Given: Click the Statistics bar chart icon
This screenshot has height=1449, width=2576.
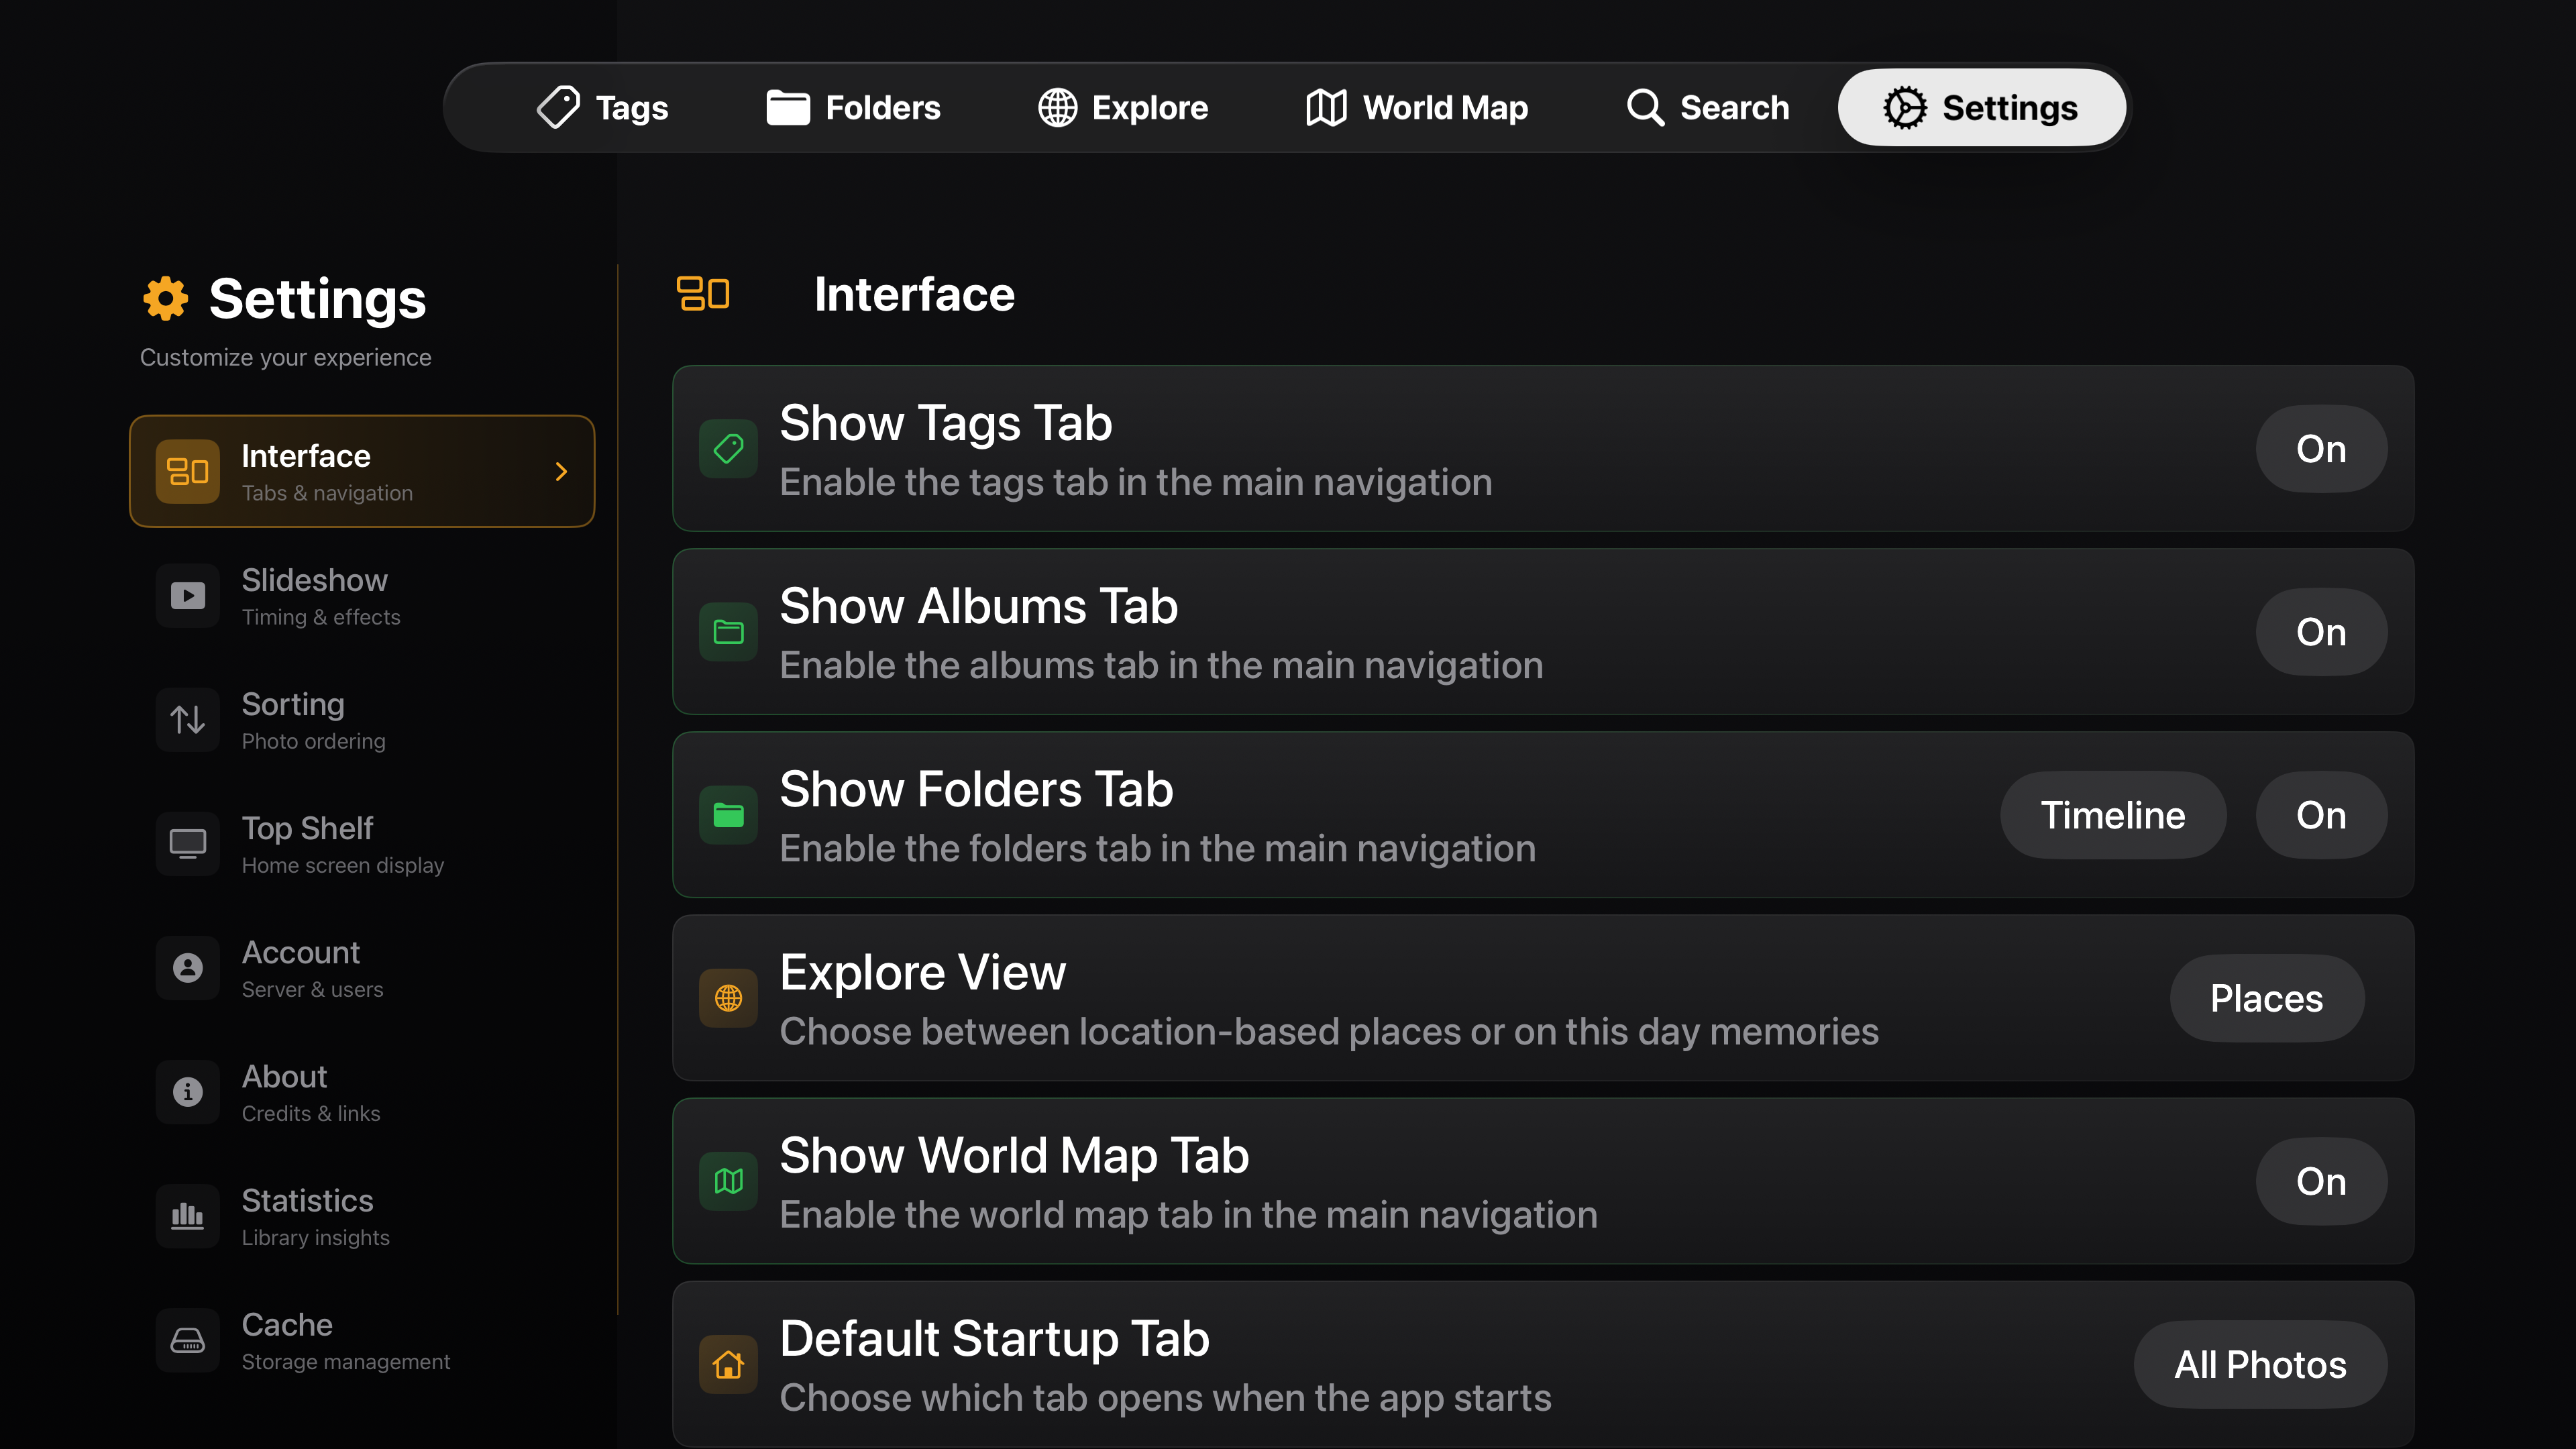Looking at the screenshot, I should pos(187,1216).
